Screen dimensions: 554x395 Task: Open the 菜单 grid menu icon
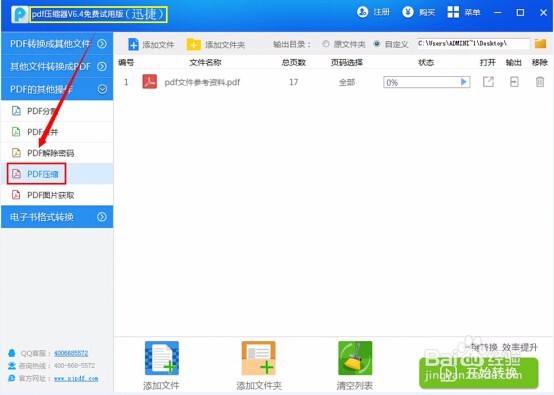click(x=453, y=12)
